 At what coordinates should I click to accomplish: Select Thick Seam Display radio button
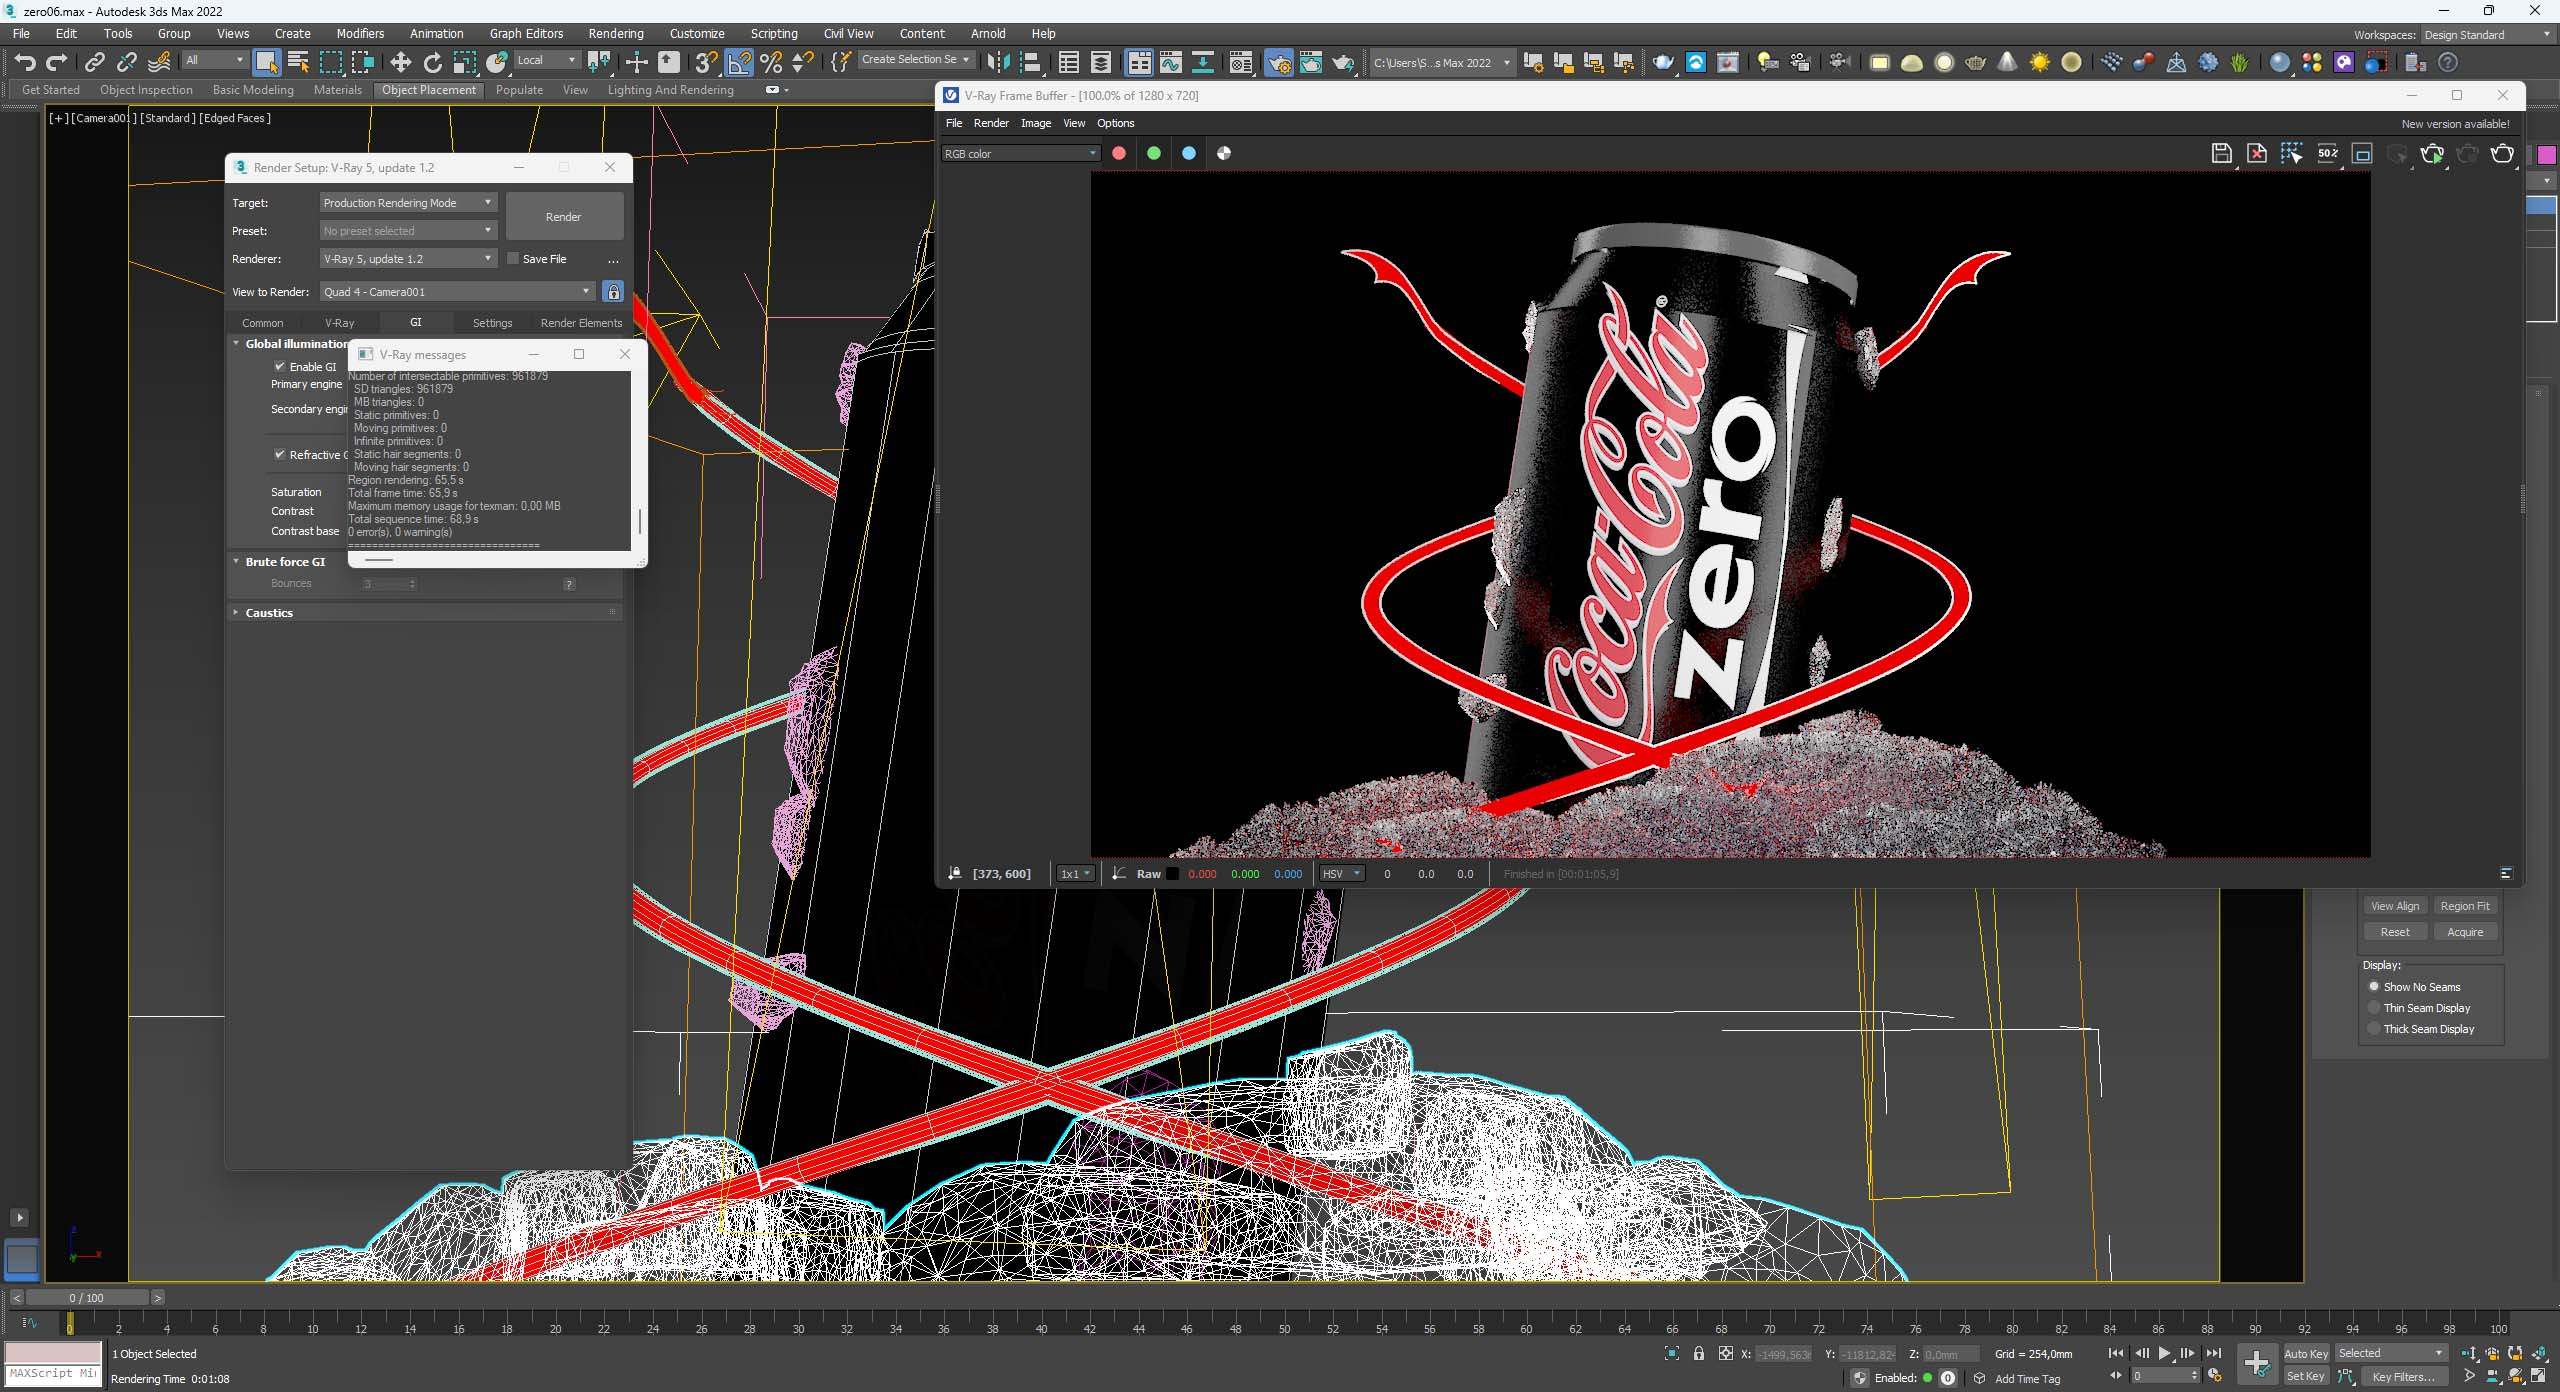click(2374, 1028)
